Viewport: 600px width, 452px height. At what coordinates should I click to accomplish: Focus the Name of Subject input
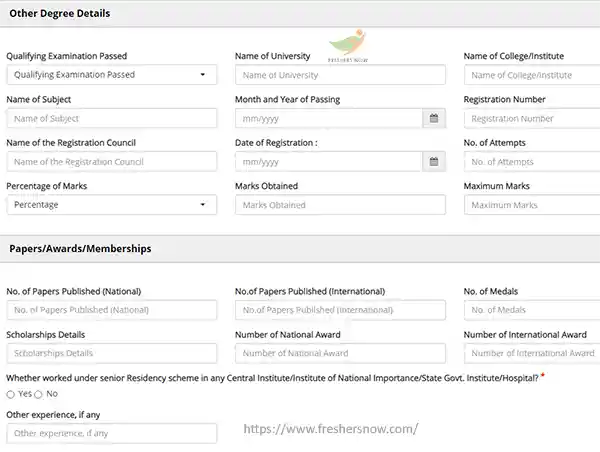(112, 118)
